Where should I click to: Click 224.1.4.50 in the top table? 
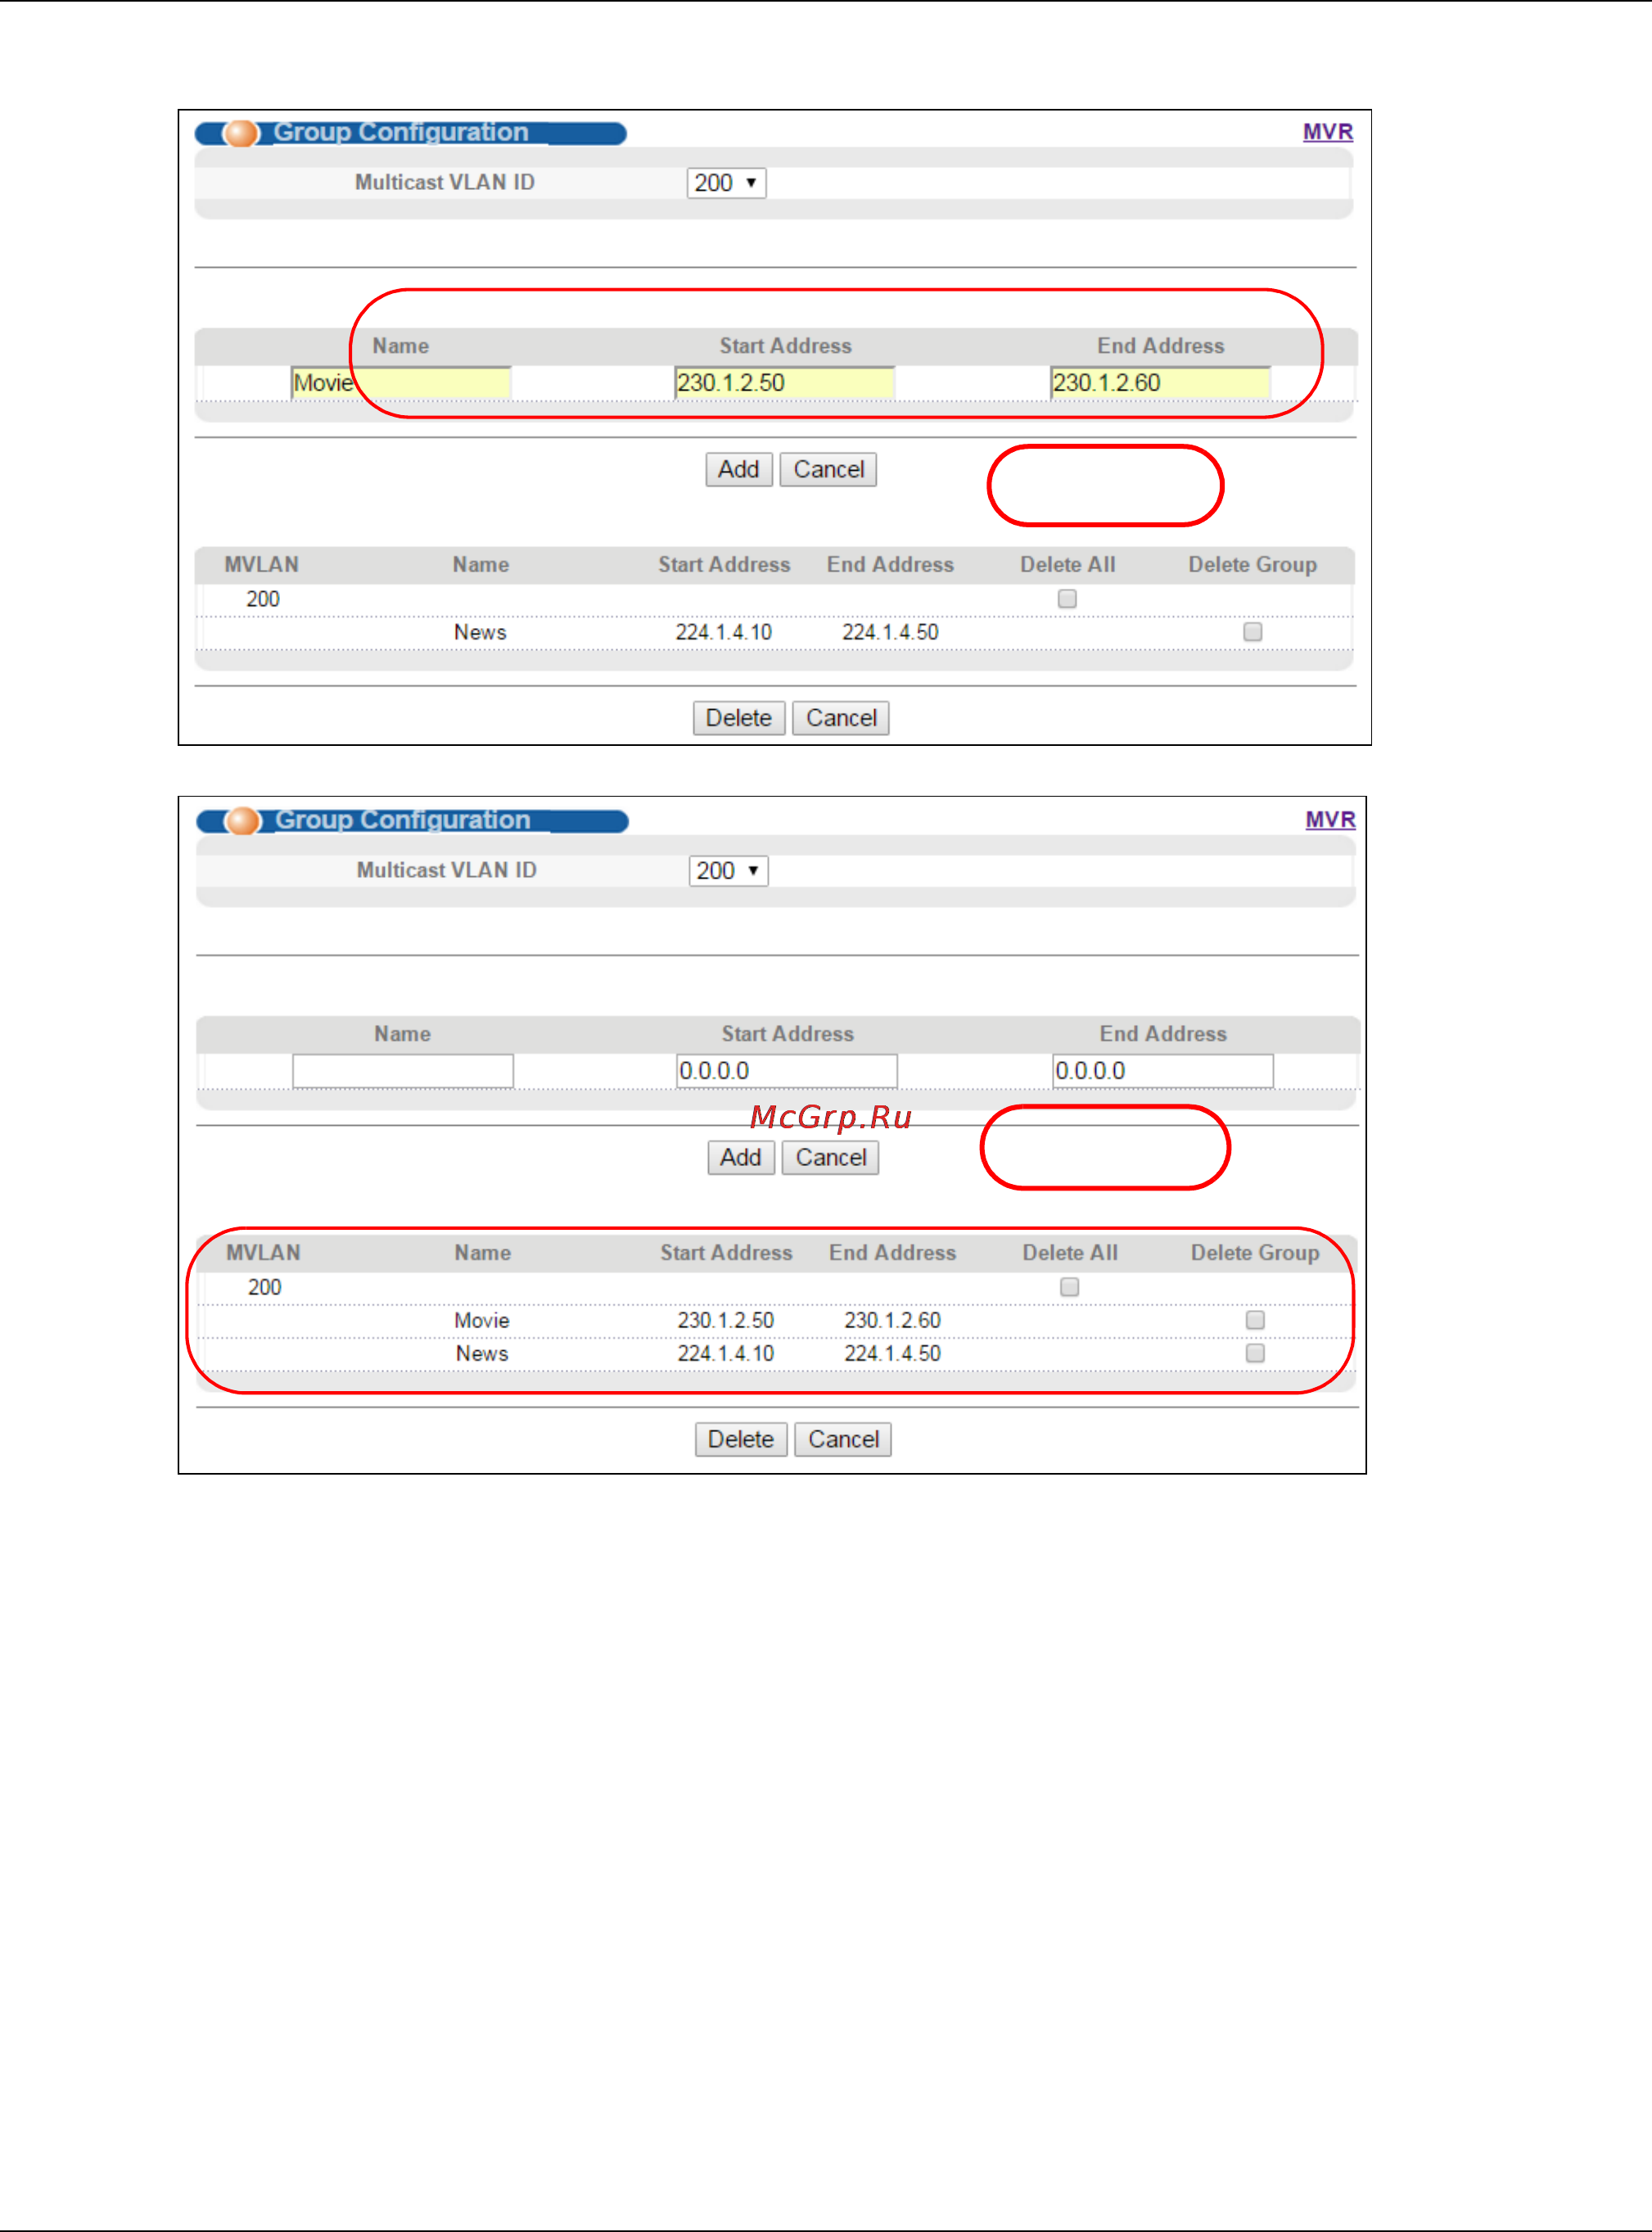click(x=890, y=632)
